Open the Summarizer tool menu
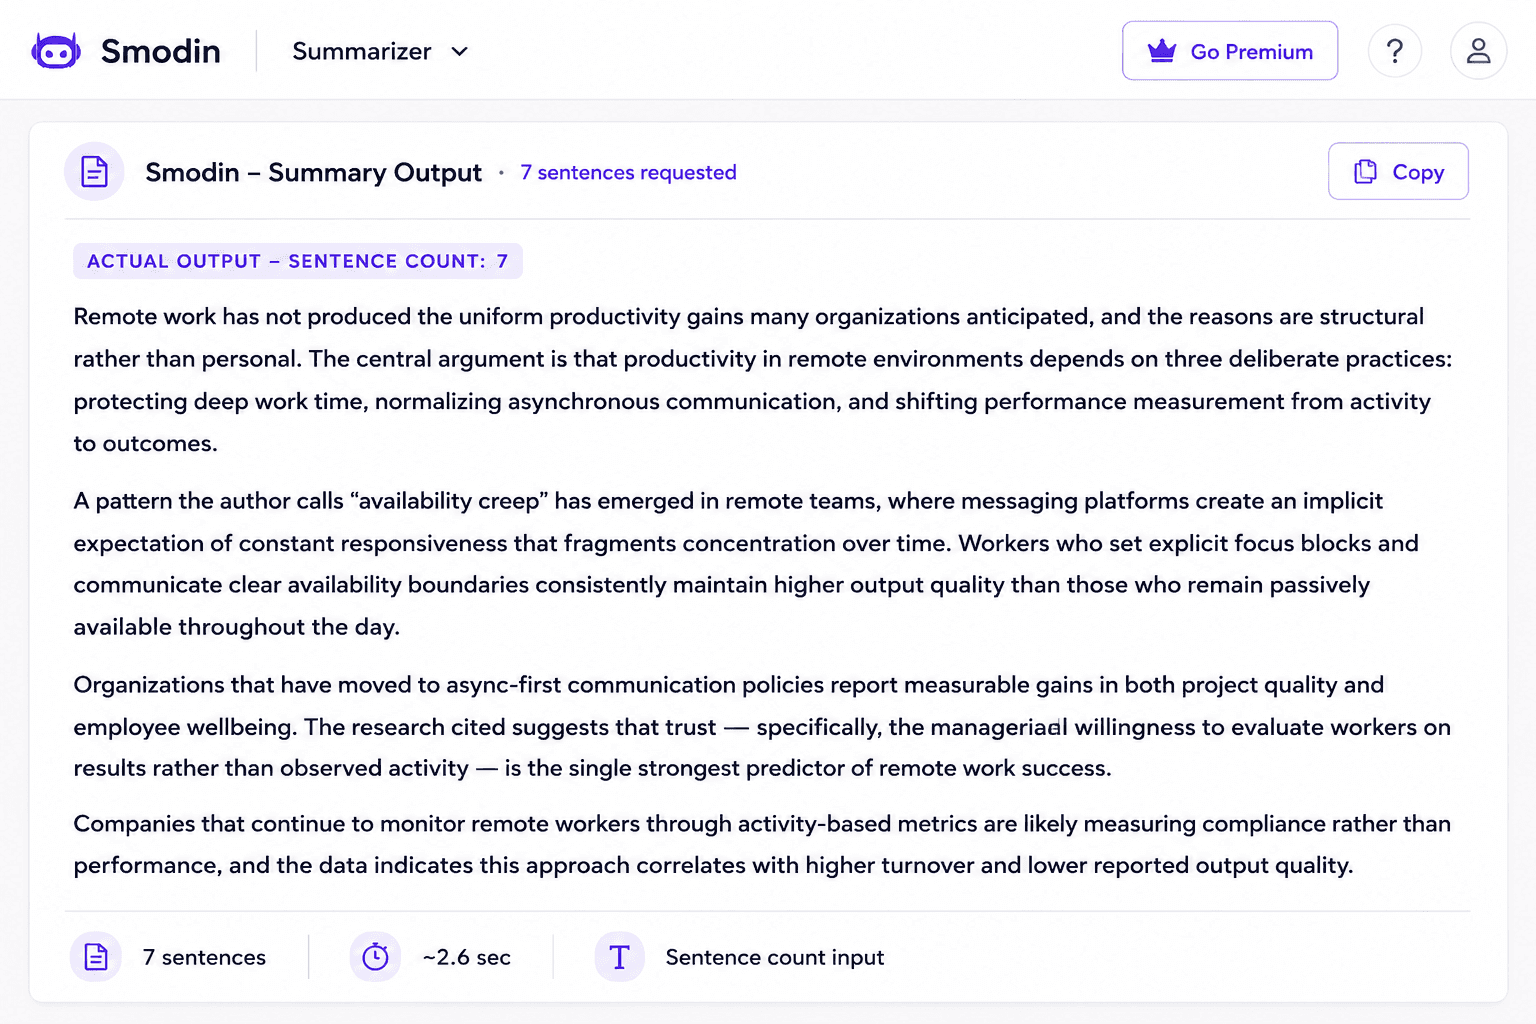Viewport: 1536px width, 1024px height. coord(380,51)
